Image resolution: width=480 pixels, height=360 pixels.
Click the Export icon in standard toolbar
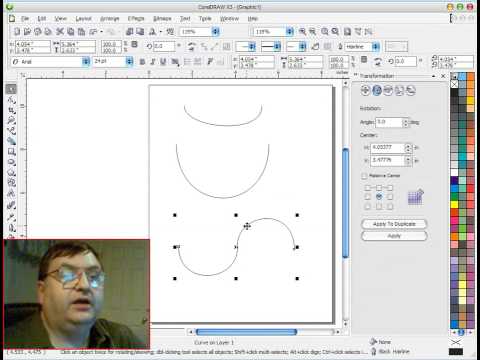point(140,32)
